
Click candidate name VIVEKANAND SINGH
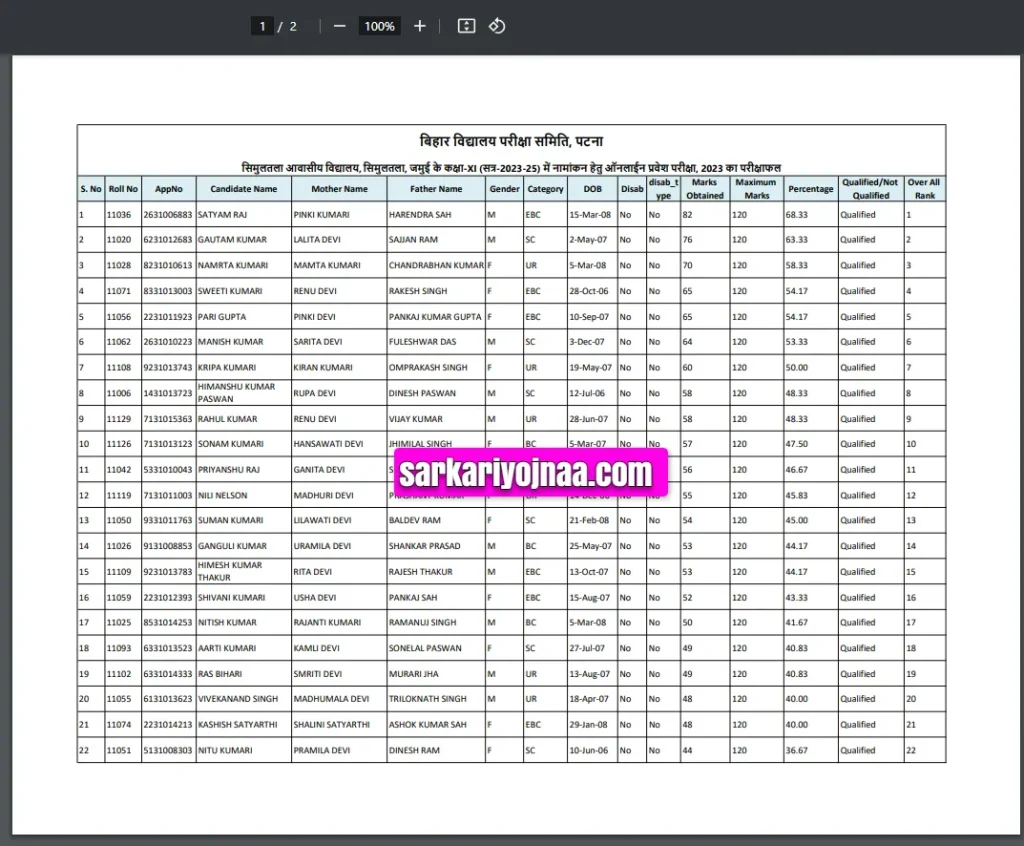coord(238,699)
